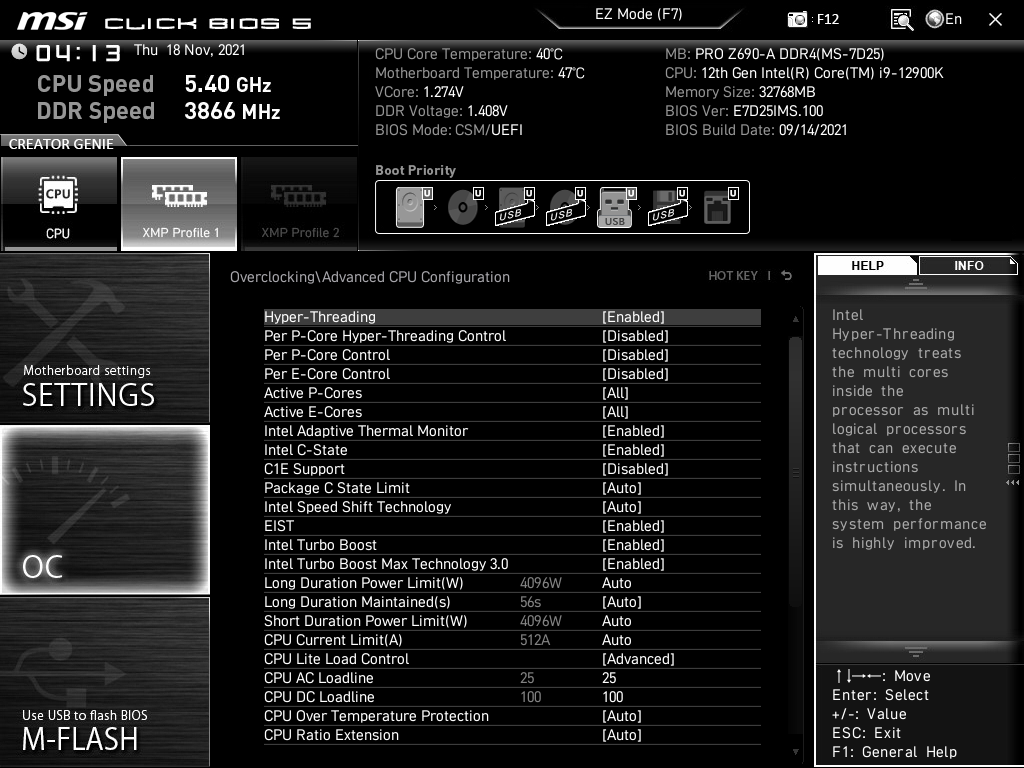Switch to the INFO tab
Screen dimensions: 1024x768
tap(968, 265)
